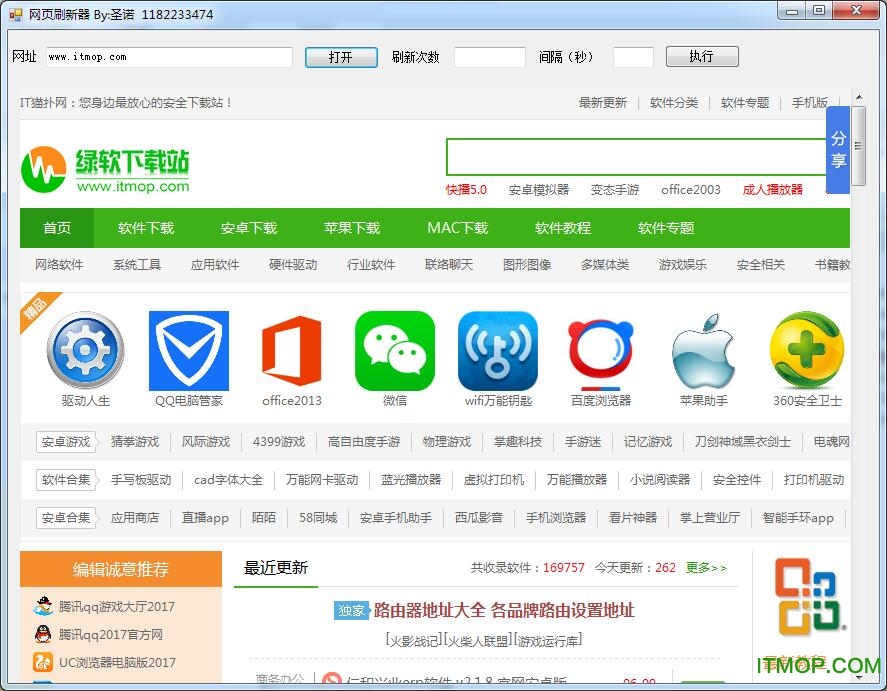Image resolution: width=887 pixels, height=691 pixels.
Task: Switch to 苹果下载 nav tab
Action: tap(352, 228)
